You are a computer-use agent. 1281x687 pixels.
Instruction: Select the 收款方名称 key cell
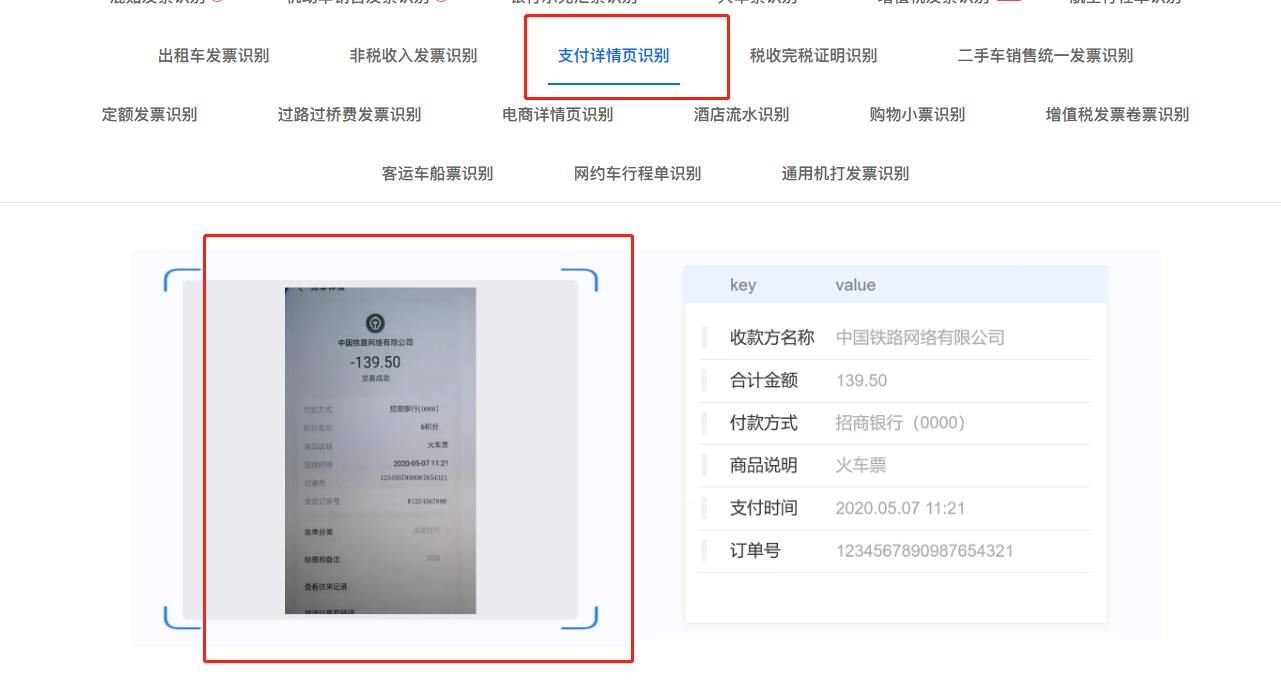(772, 338)
